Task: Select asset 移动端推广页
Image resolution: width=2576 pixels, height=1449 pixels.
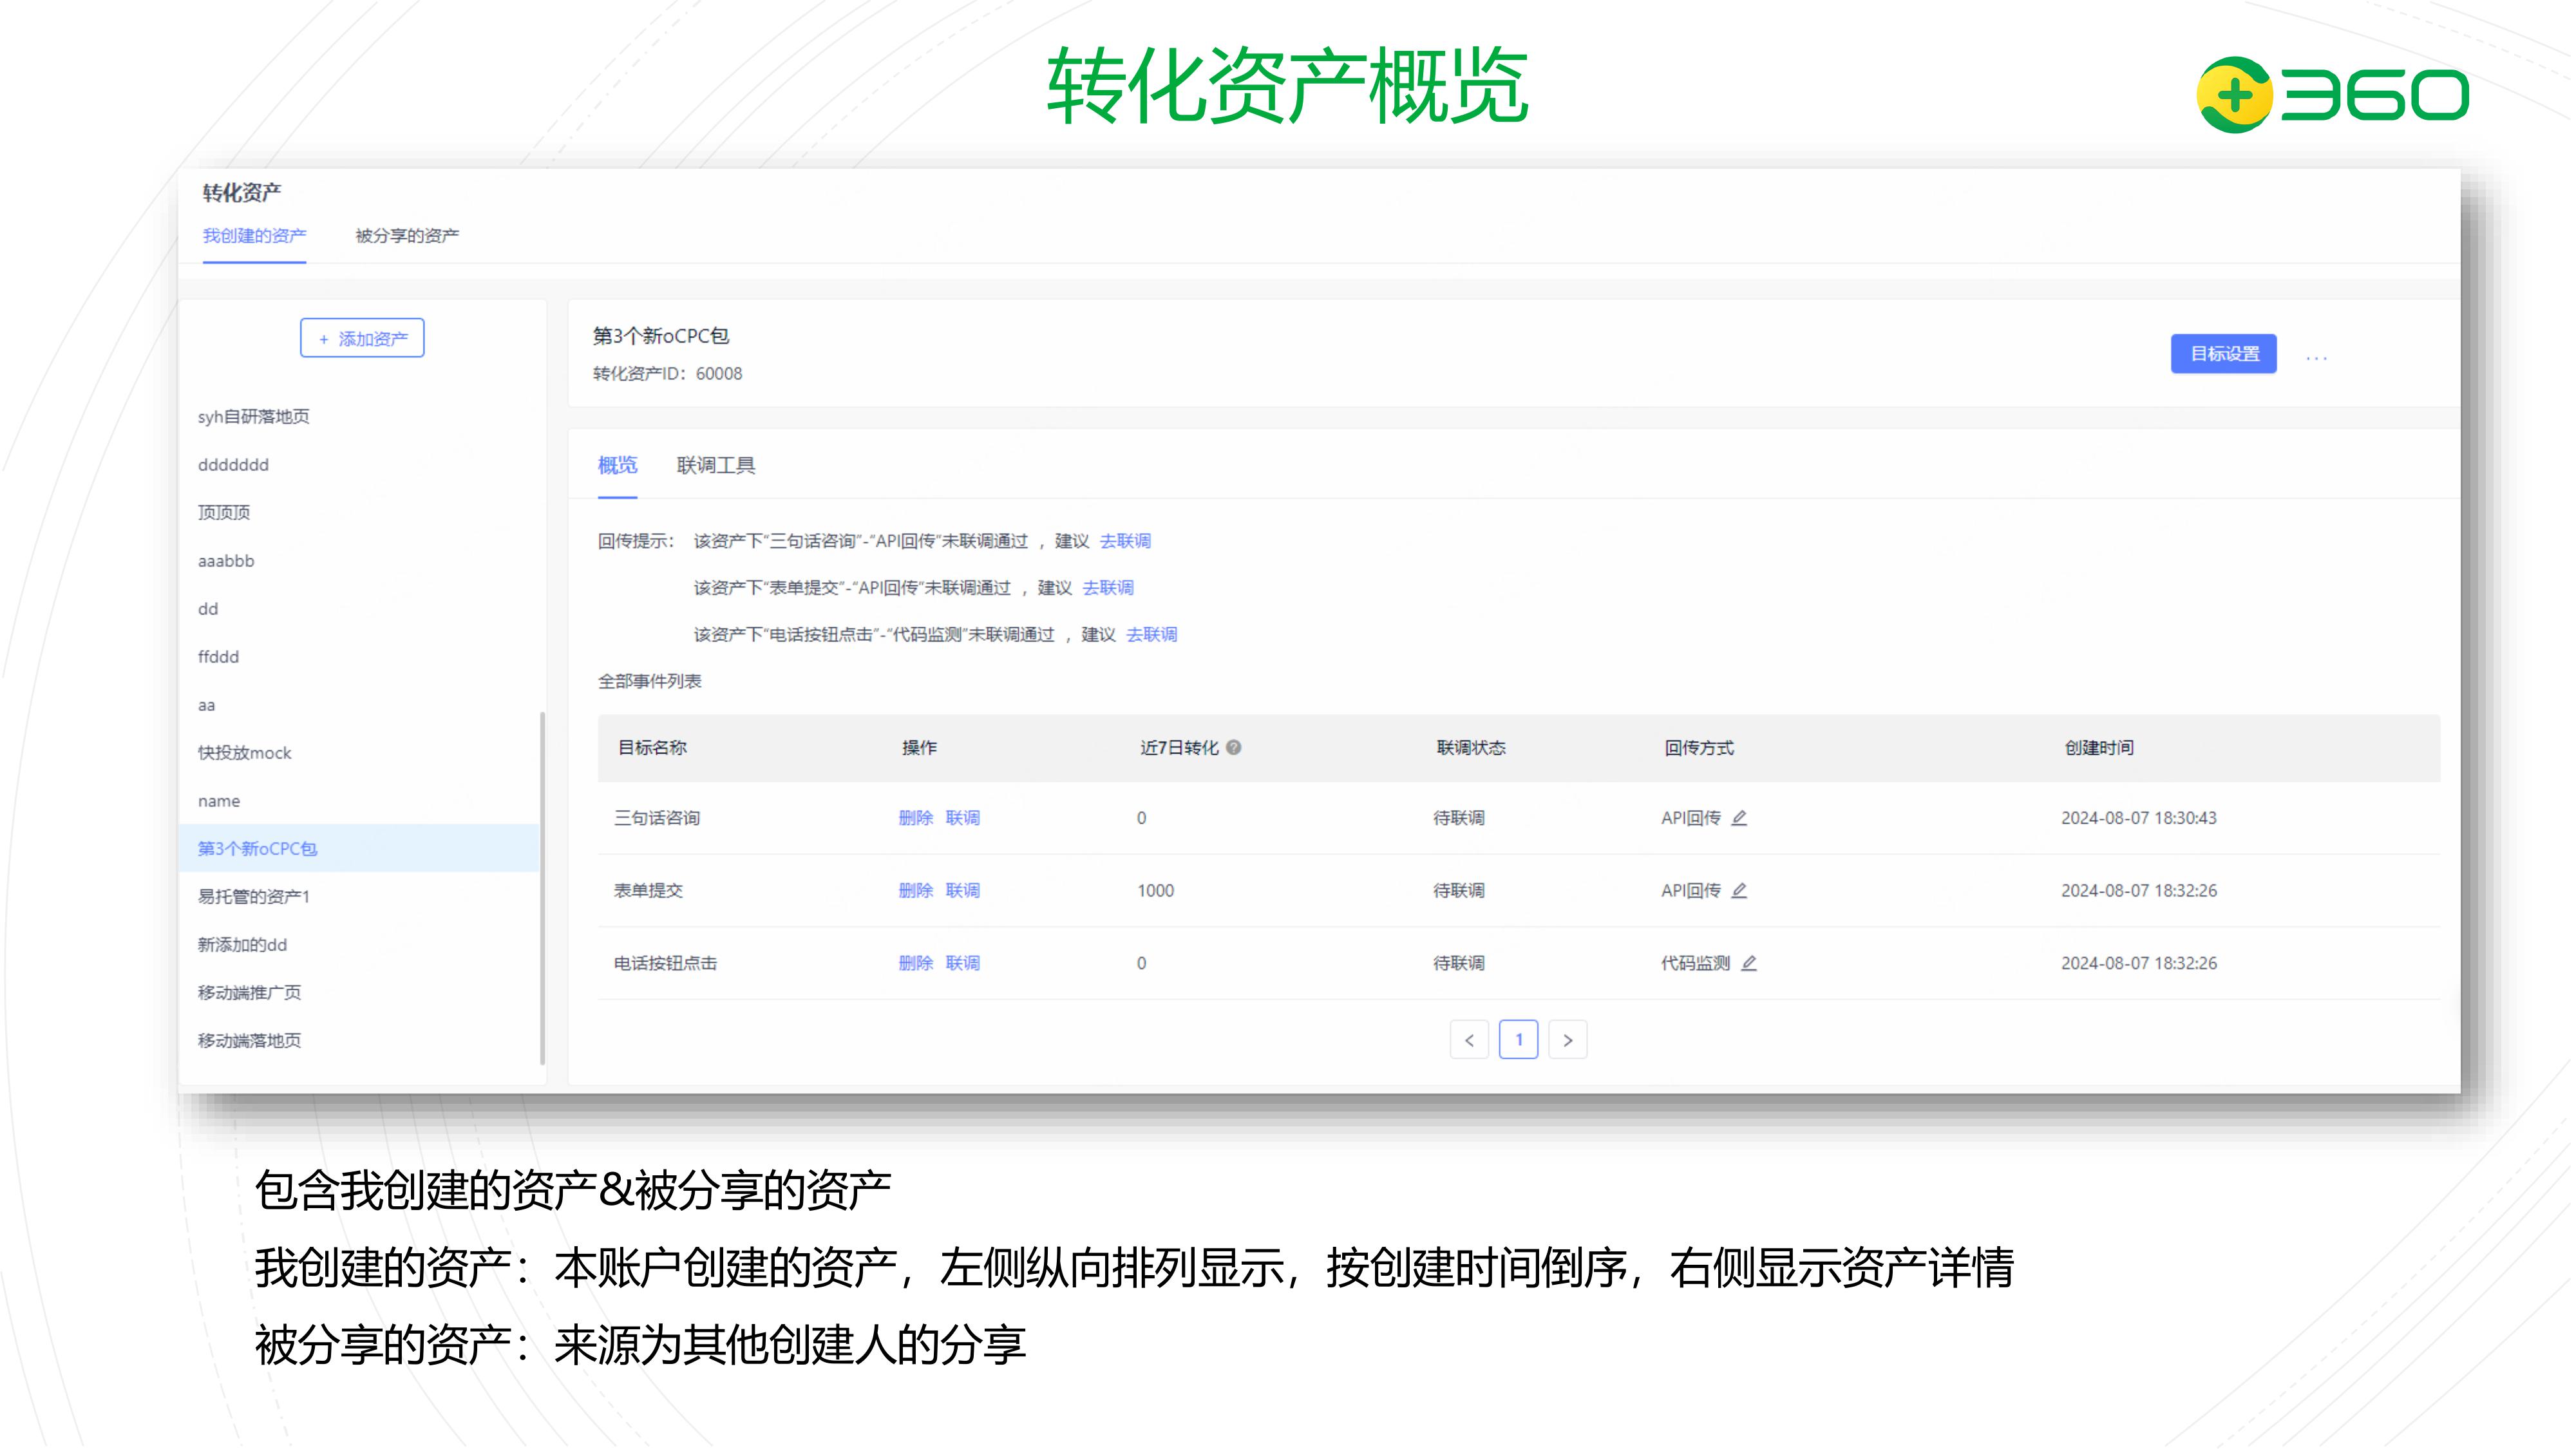Action: click(249, 993)
